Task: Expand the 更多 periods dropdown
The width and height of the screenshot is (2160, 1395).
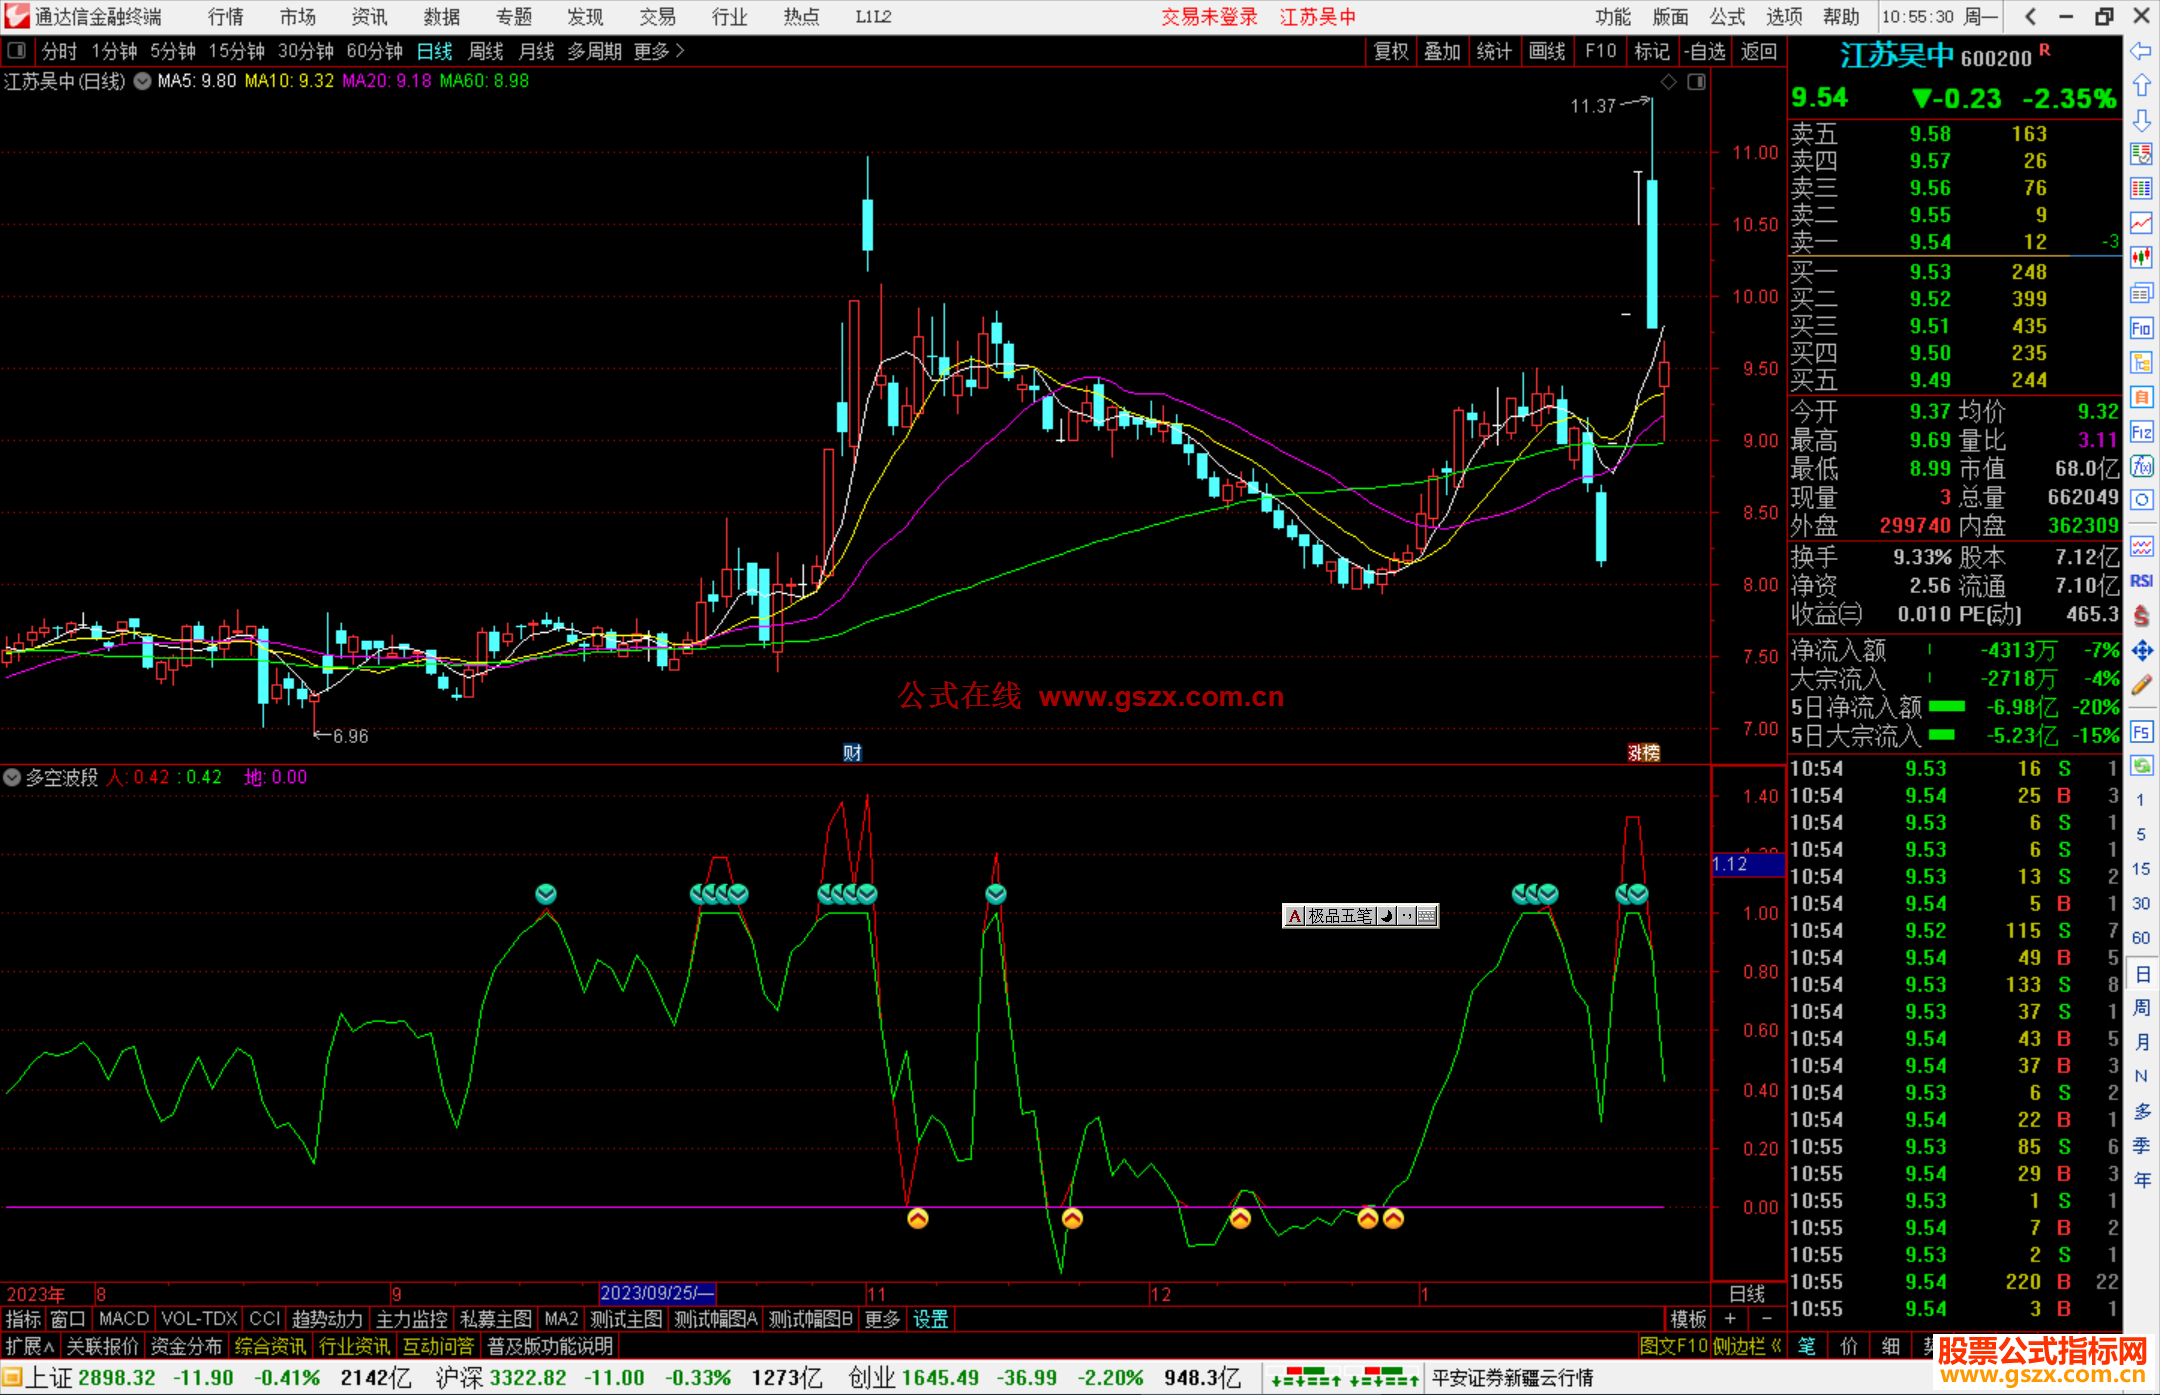Action: pos(659,51)
